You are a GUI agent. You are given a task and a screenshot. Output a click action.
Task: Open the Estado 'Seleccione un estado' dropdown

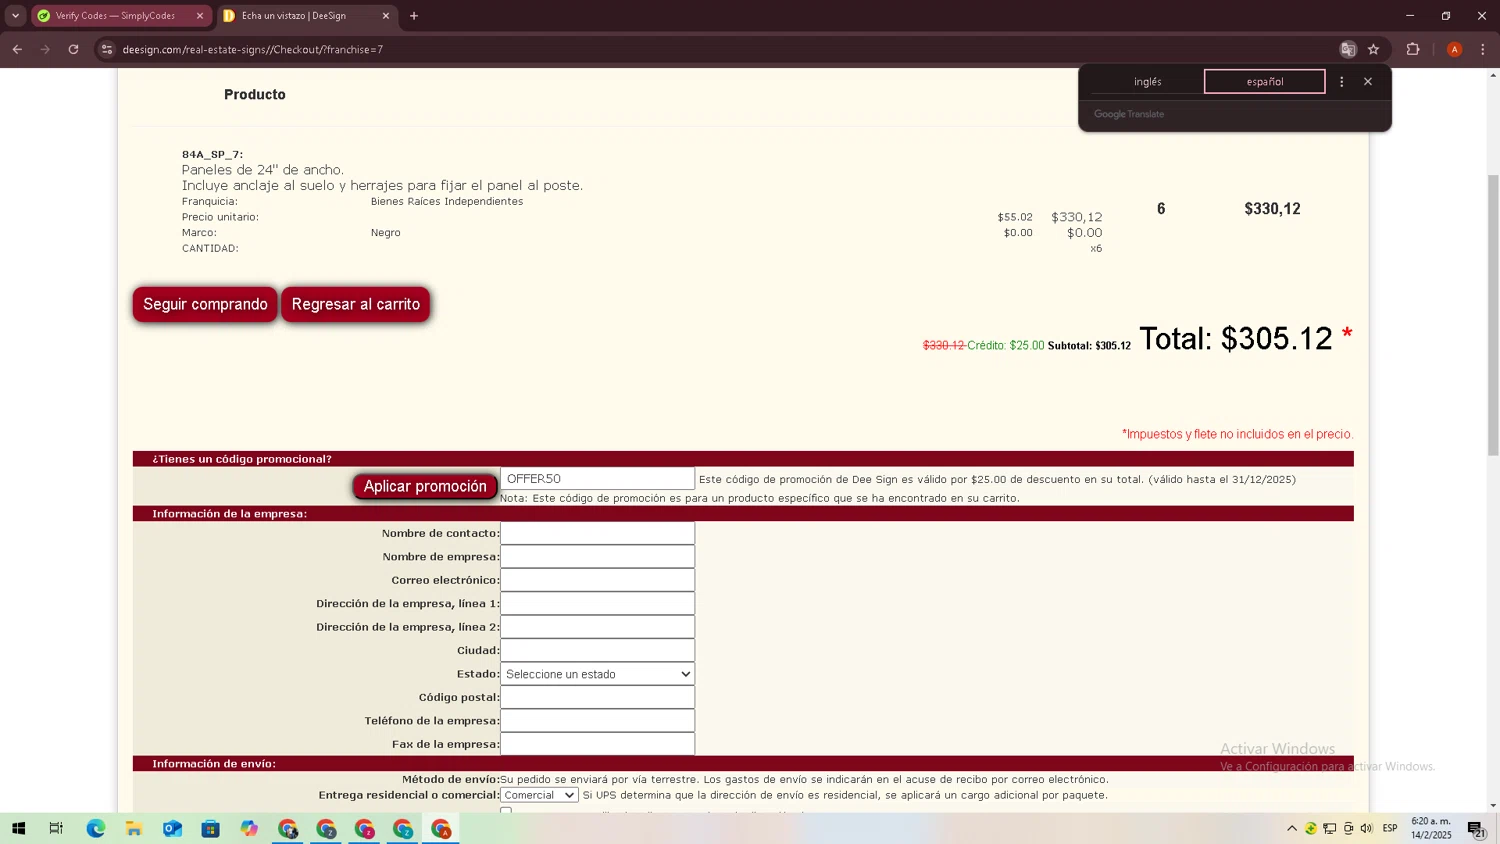597,674
